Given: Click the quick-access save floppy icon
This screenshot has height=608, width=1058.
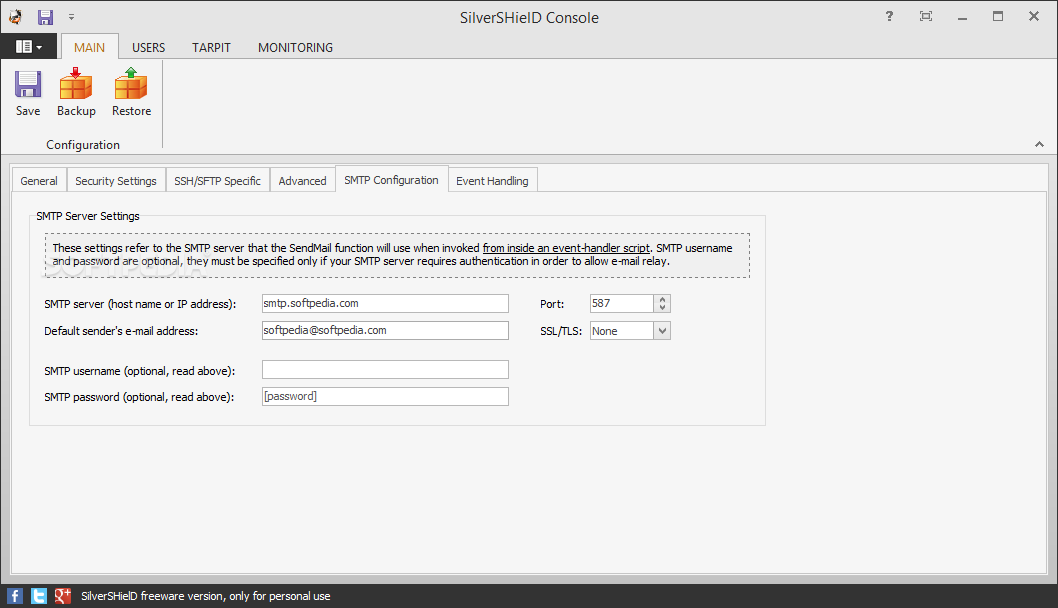Looking at the screenshot, I should [45, 17].
